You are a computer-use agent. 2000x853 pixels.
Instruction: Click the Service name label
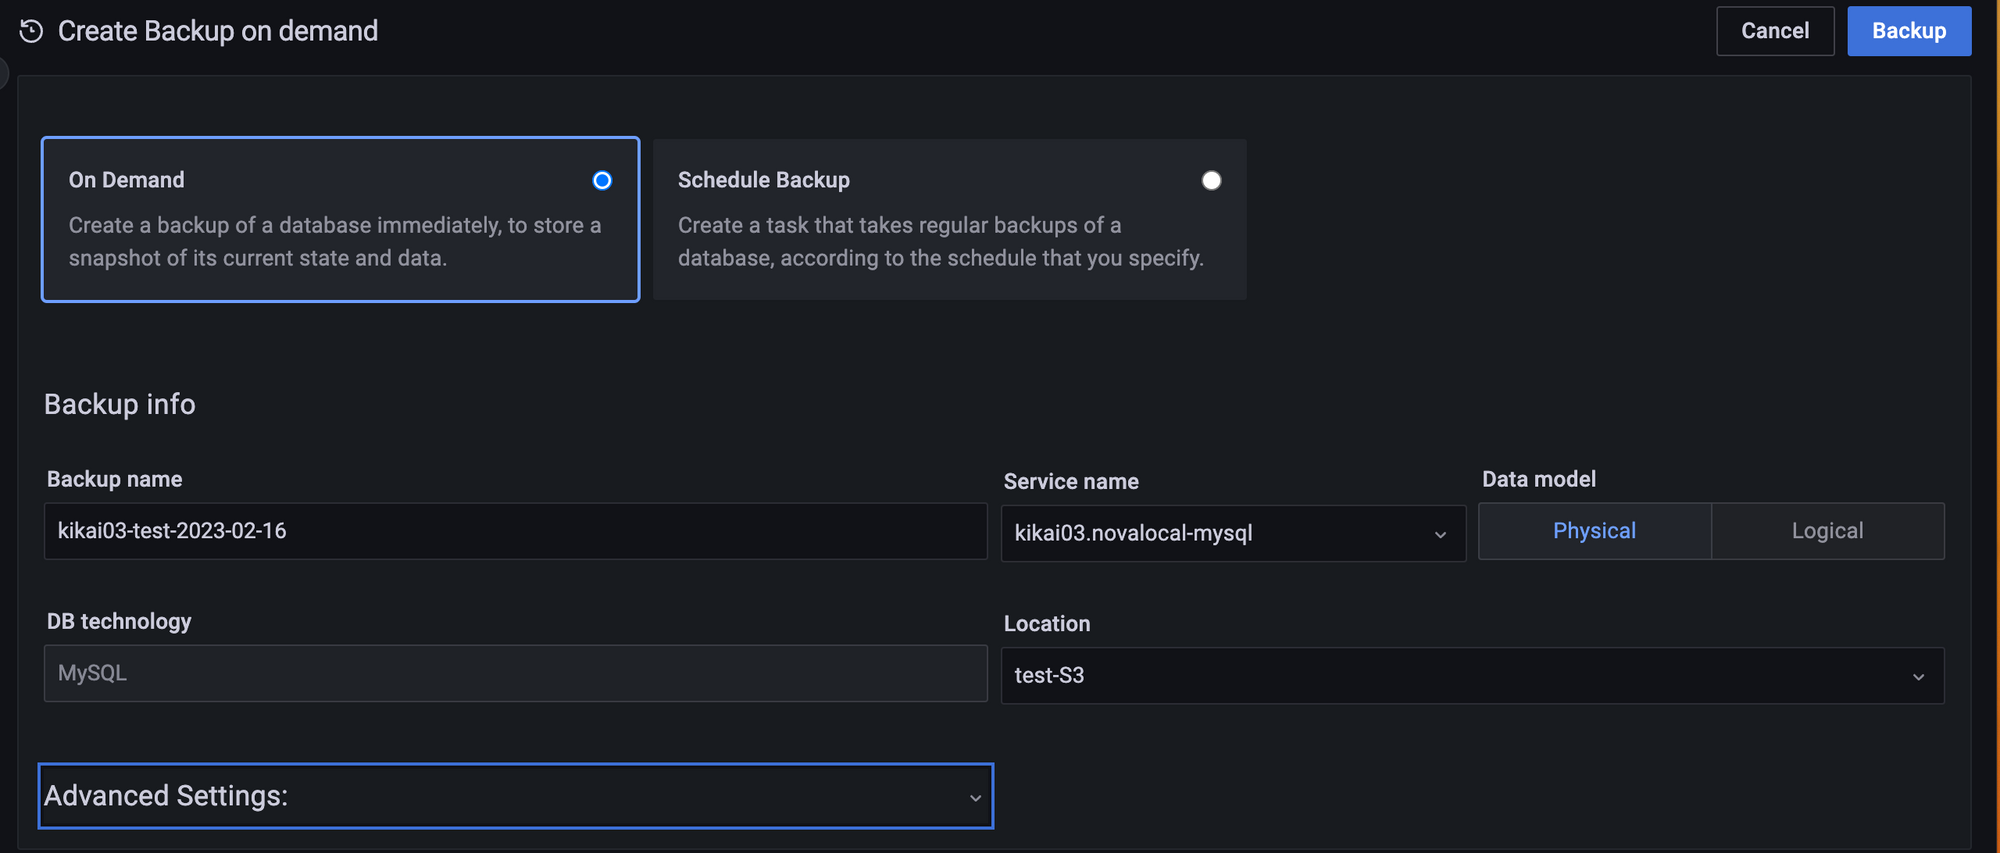tap(1071, 481)
